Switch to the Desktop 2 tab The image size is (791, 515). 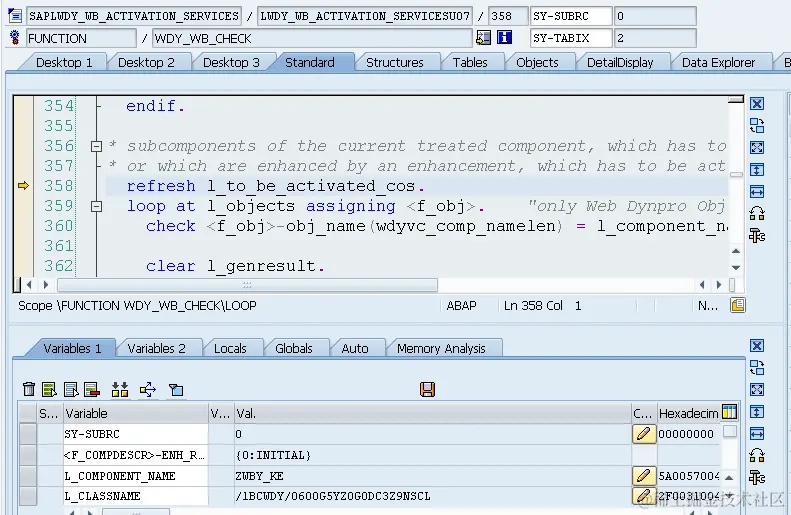(146, 63)
